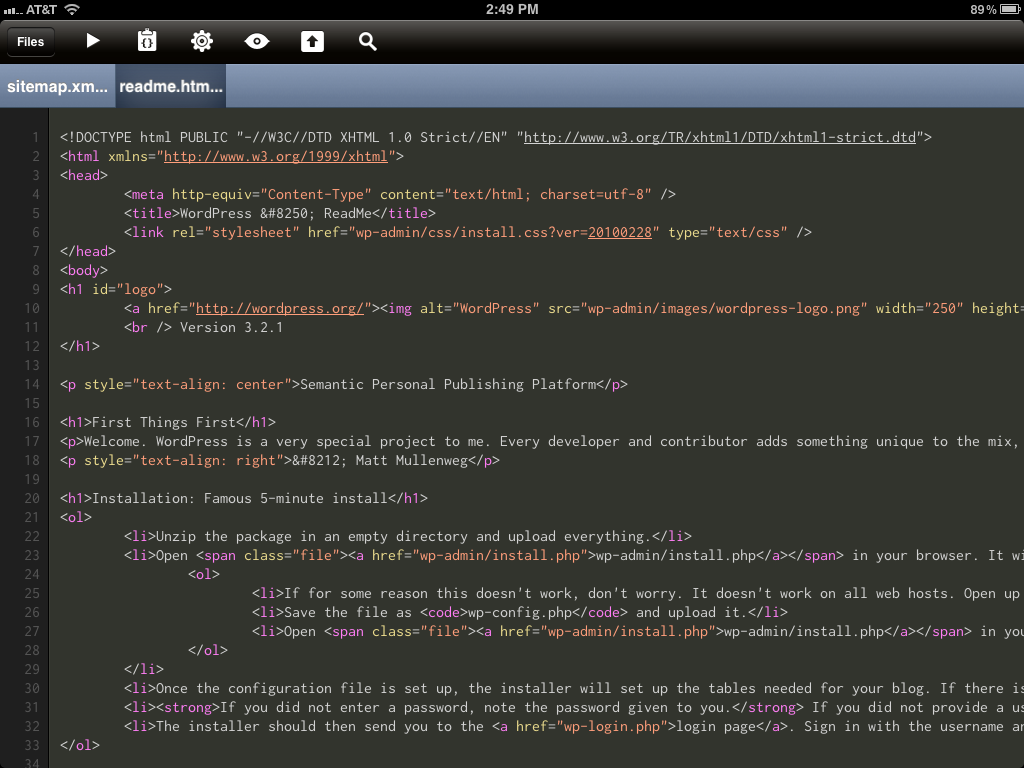Click 'Save the file as' text
The height and width of the screenshot is (768, 1024).
click(348, 612)
